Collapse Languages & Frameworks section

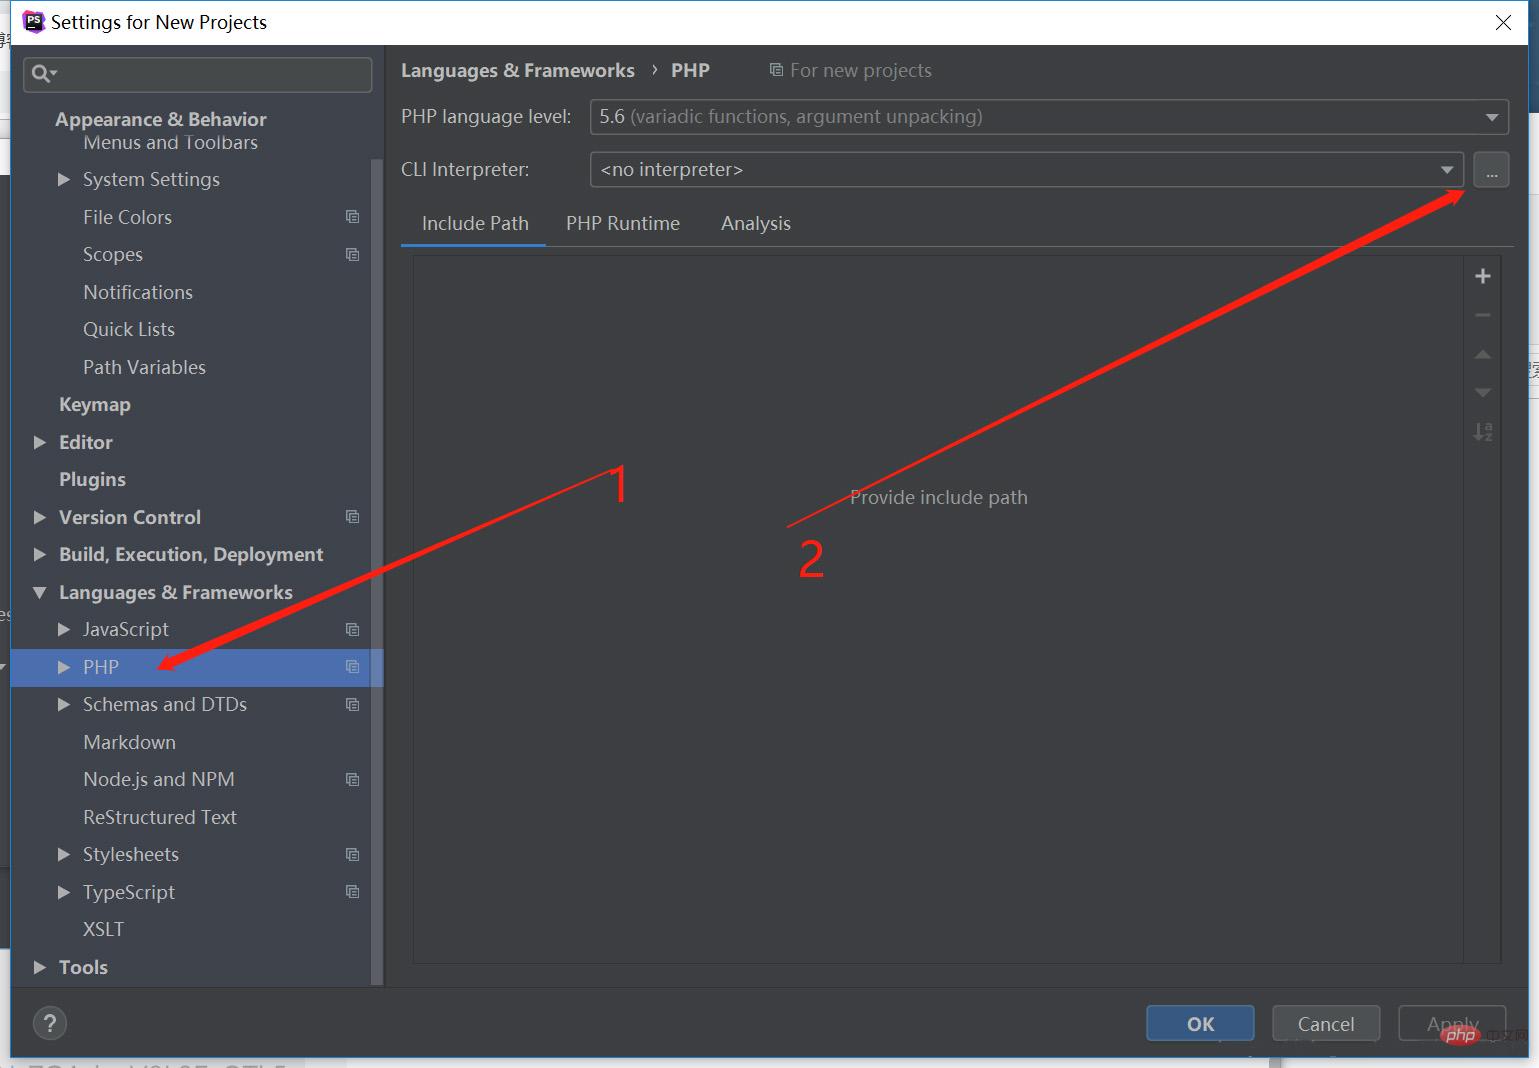click(40, 593)
